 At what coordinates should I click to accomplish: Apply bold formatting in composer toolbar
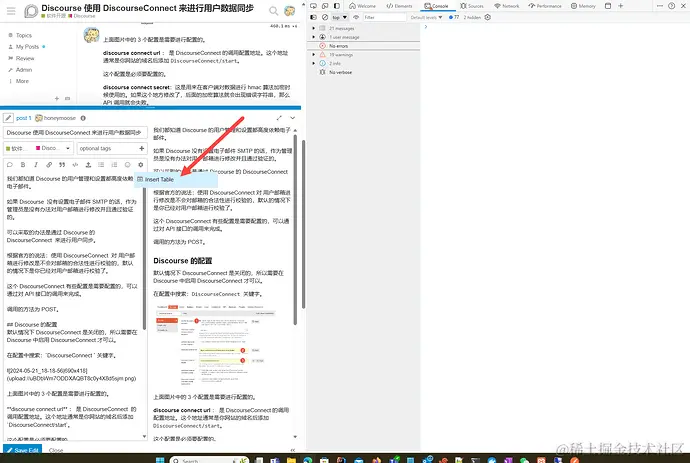(x=23, y=165)
